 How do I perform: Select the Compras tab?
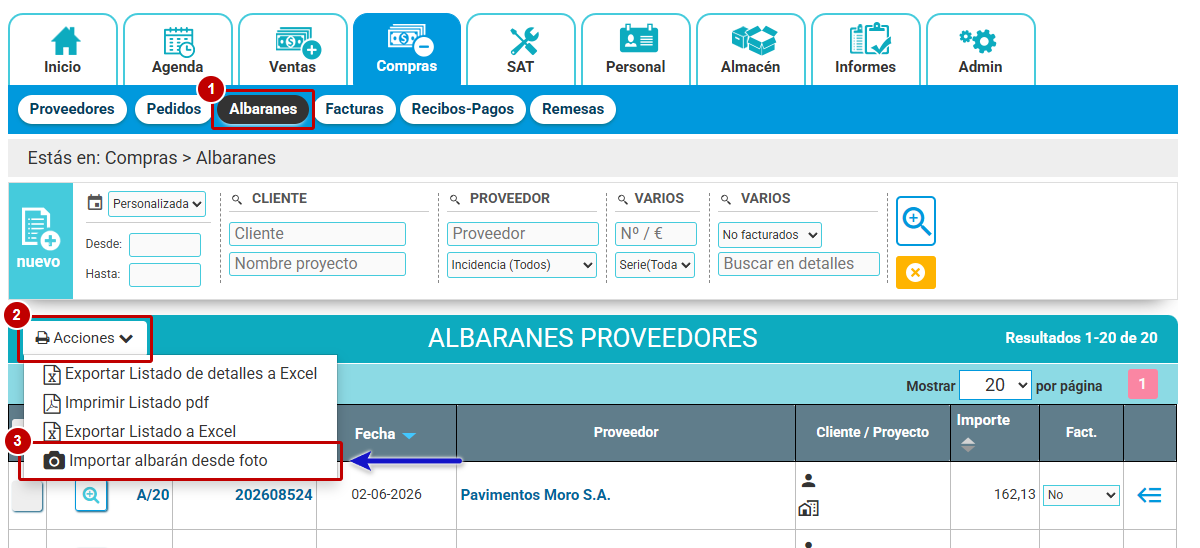pos(407,49)
